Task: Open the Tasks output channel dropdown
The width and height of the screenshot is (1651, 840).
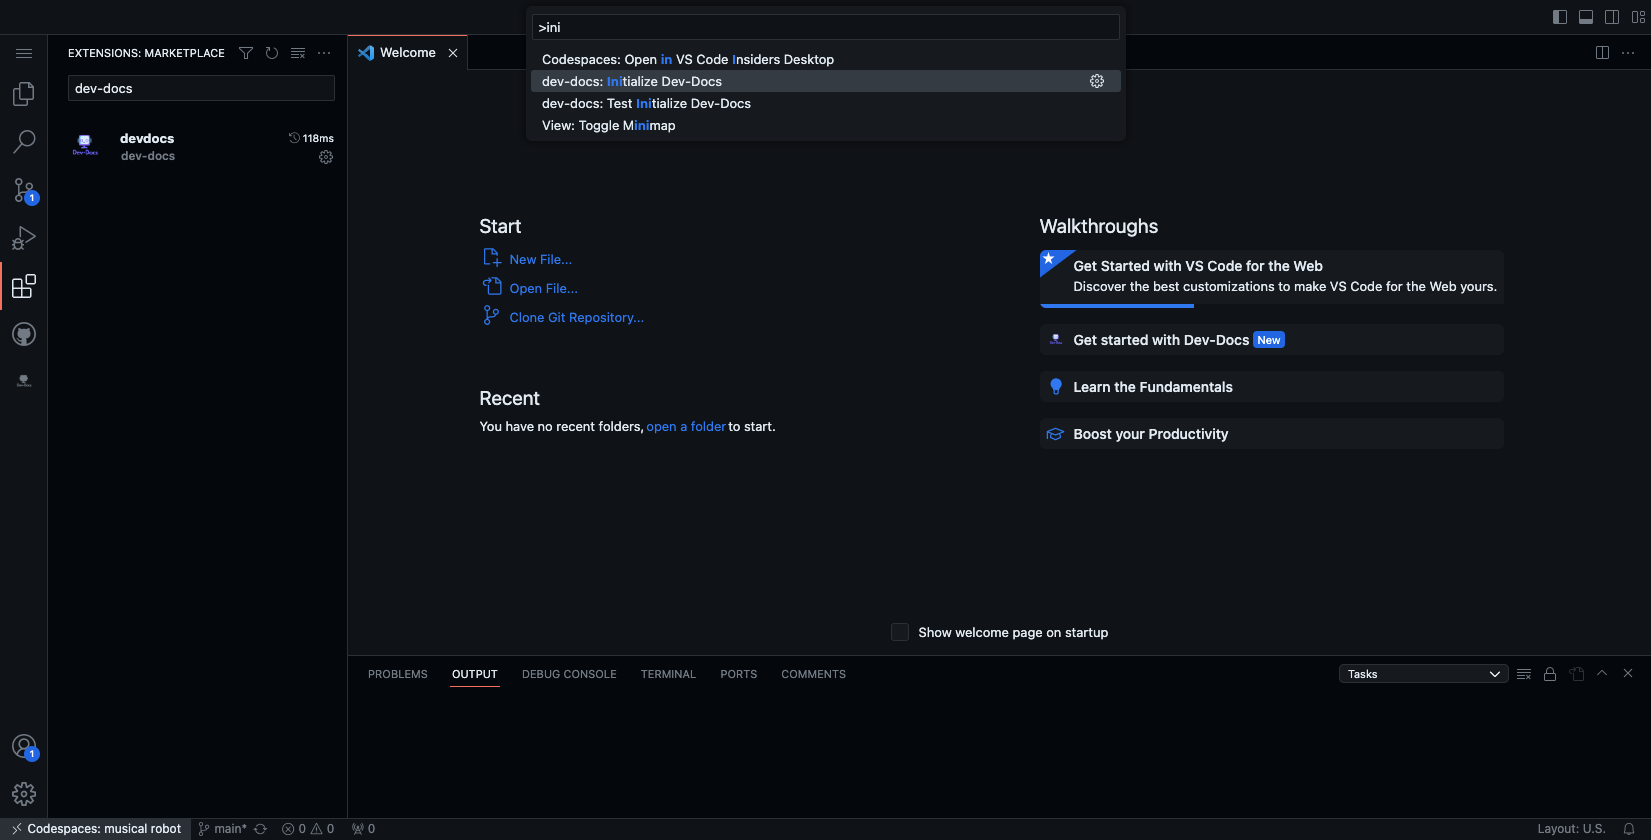Action: coord(1423,674)
